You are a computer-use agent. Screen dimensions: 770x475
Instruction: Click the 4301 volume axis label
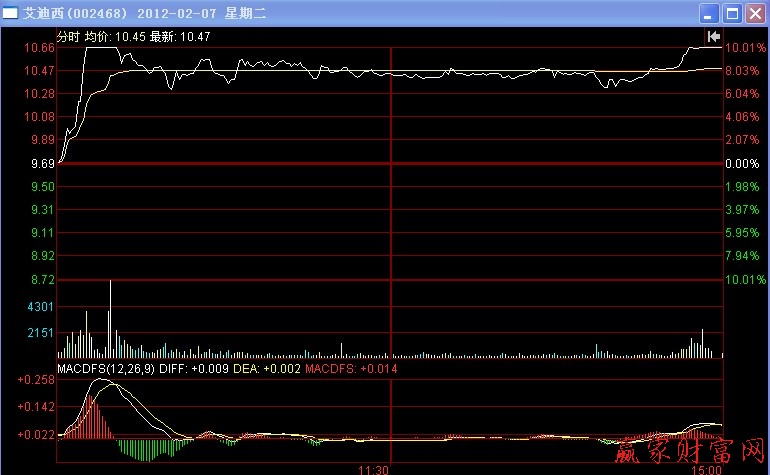[41, 307]
